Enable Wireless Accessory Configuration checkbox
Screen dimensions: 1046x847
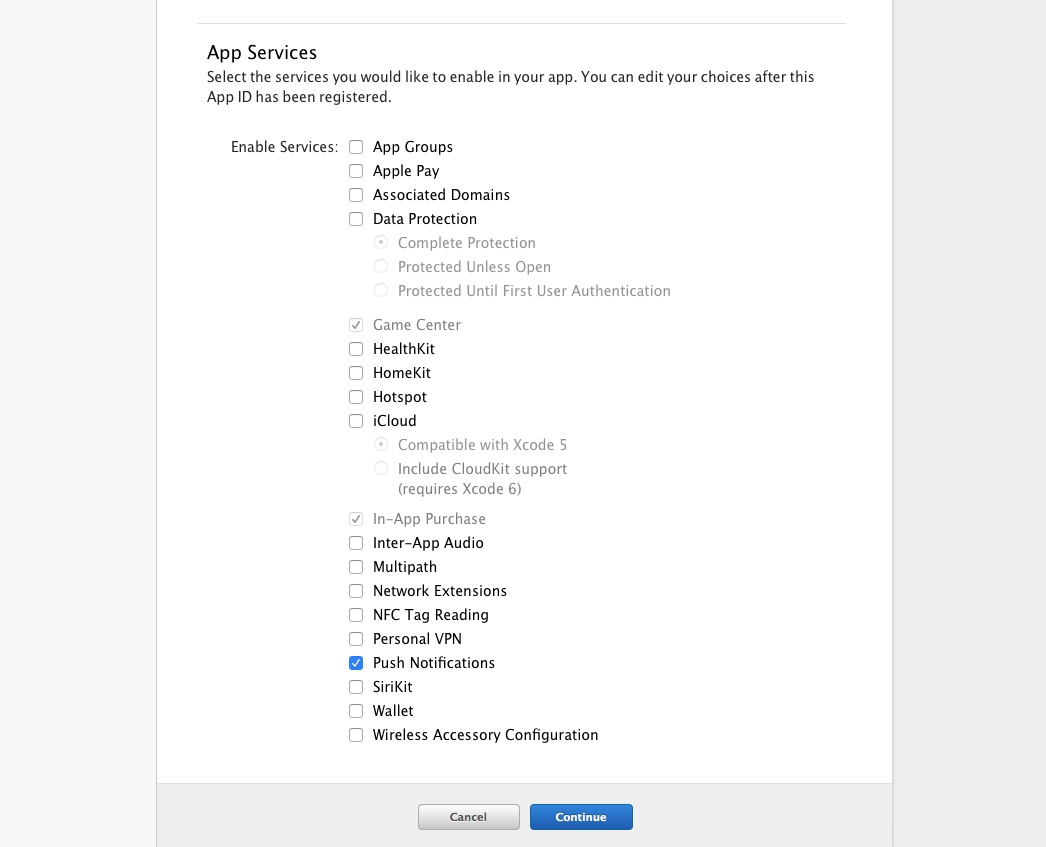(356, 735)
